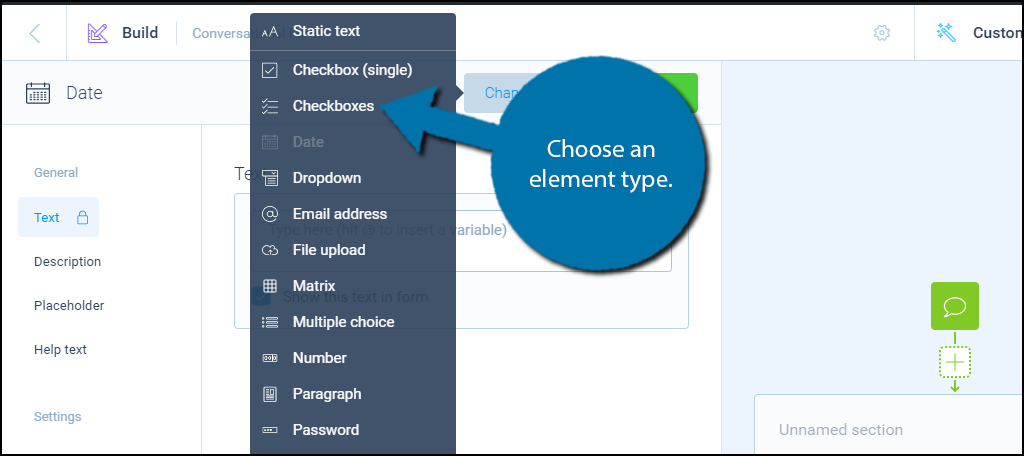Click the dashed plus add-element button
Viewport: 1024px width, 456px height.
(x=955, y=361)
